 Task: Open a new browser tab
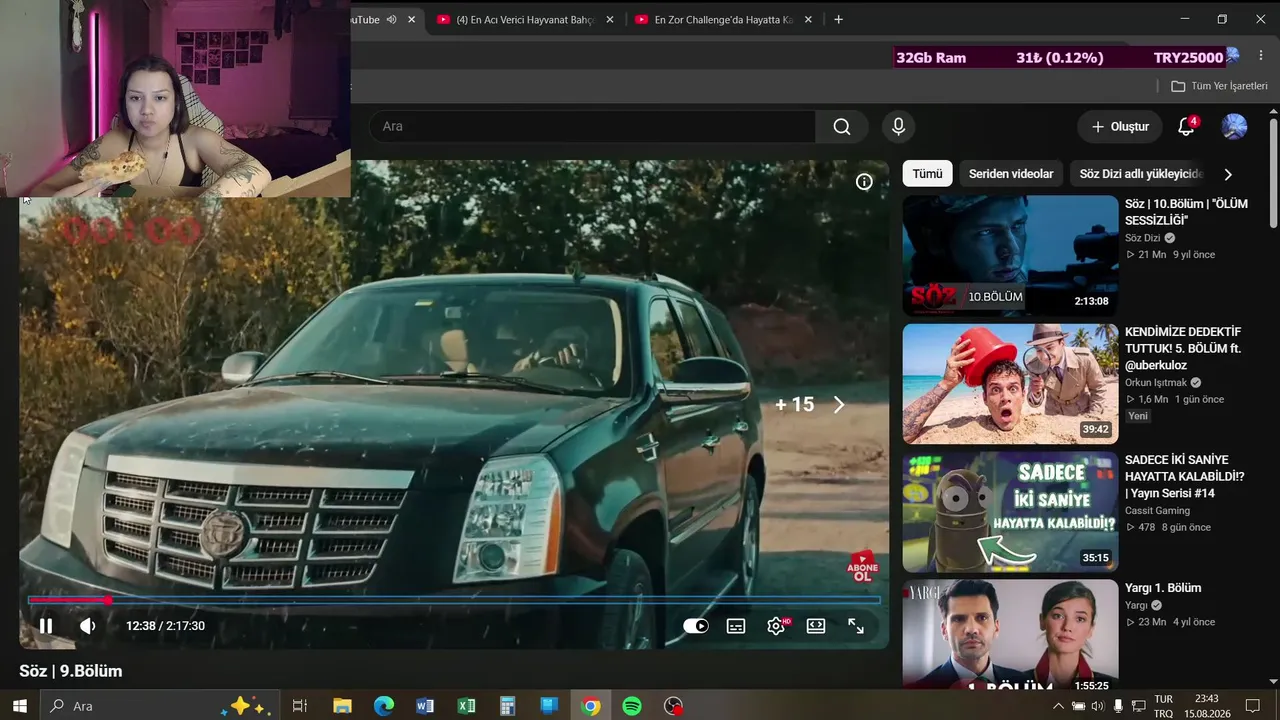pyautogui.click(x=838, y=20)
